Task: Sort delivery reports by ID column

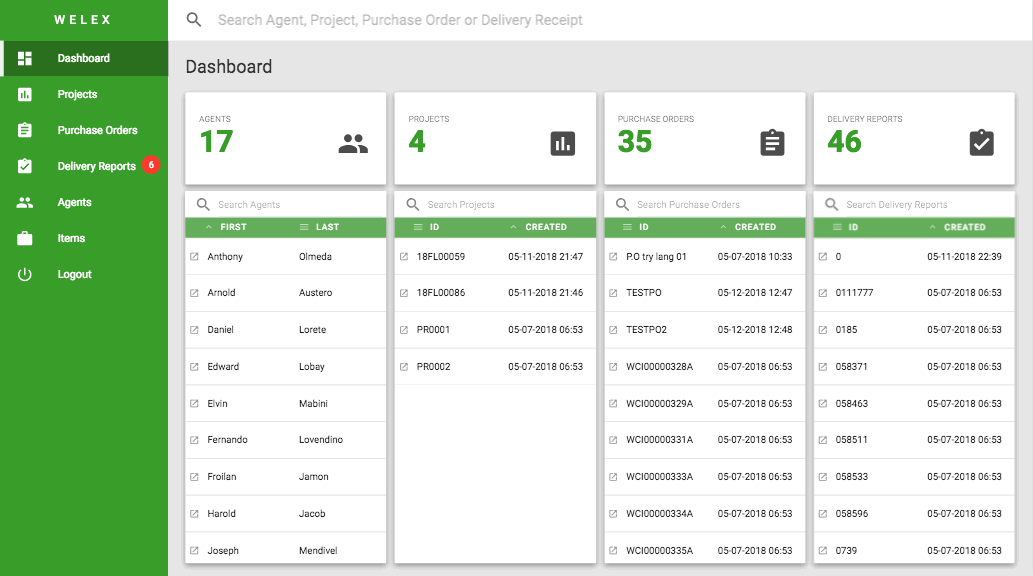Action: (846, 227)
